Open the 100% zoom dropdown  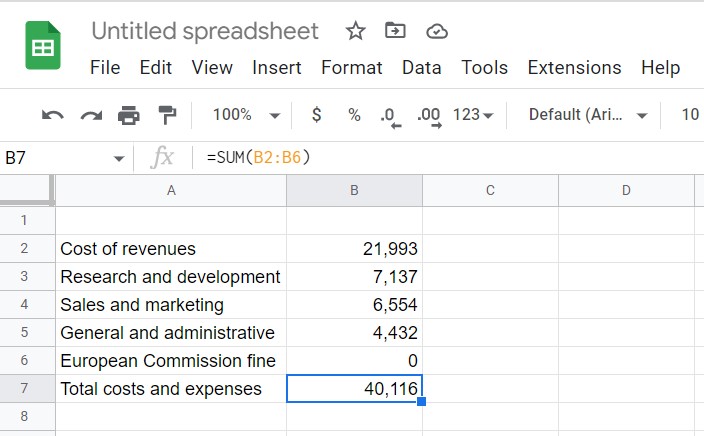(246, 115)
